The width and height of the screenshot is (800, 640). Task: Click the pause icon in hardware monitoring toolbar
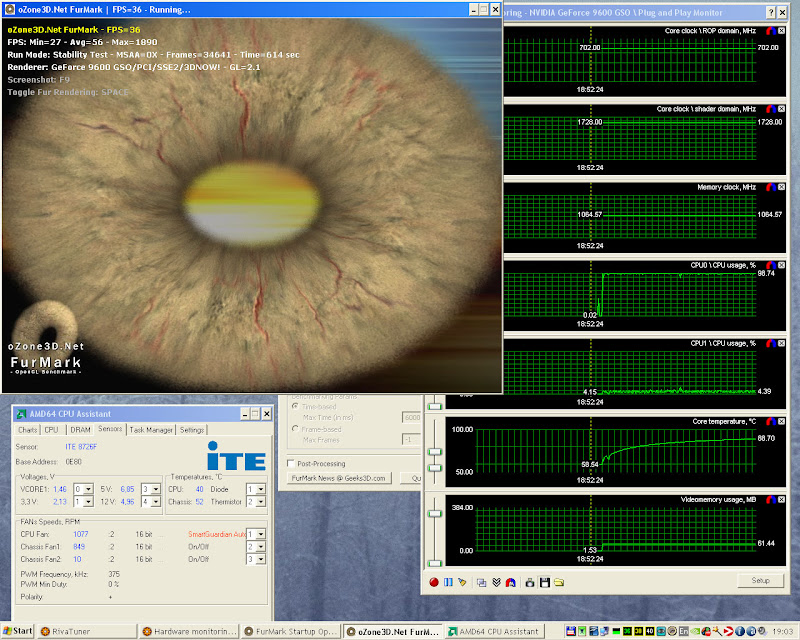pyautogui.click(x=448, y=582)
